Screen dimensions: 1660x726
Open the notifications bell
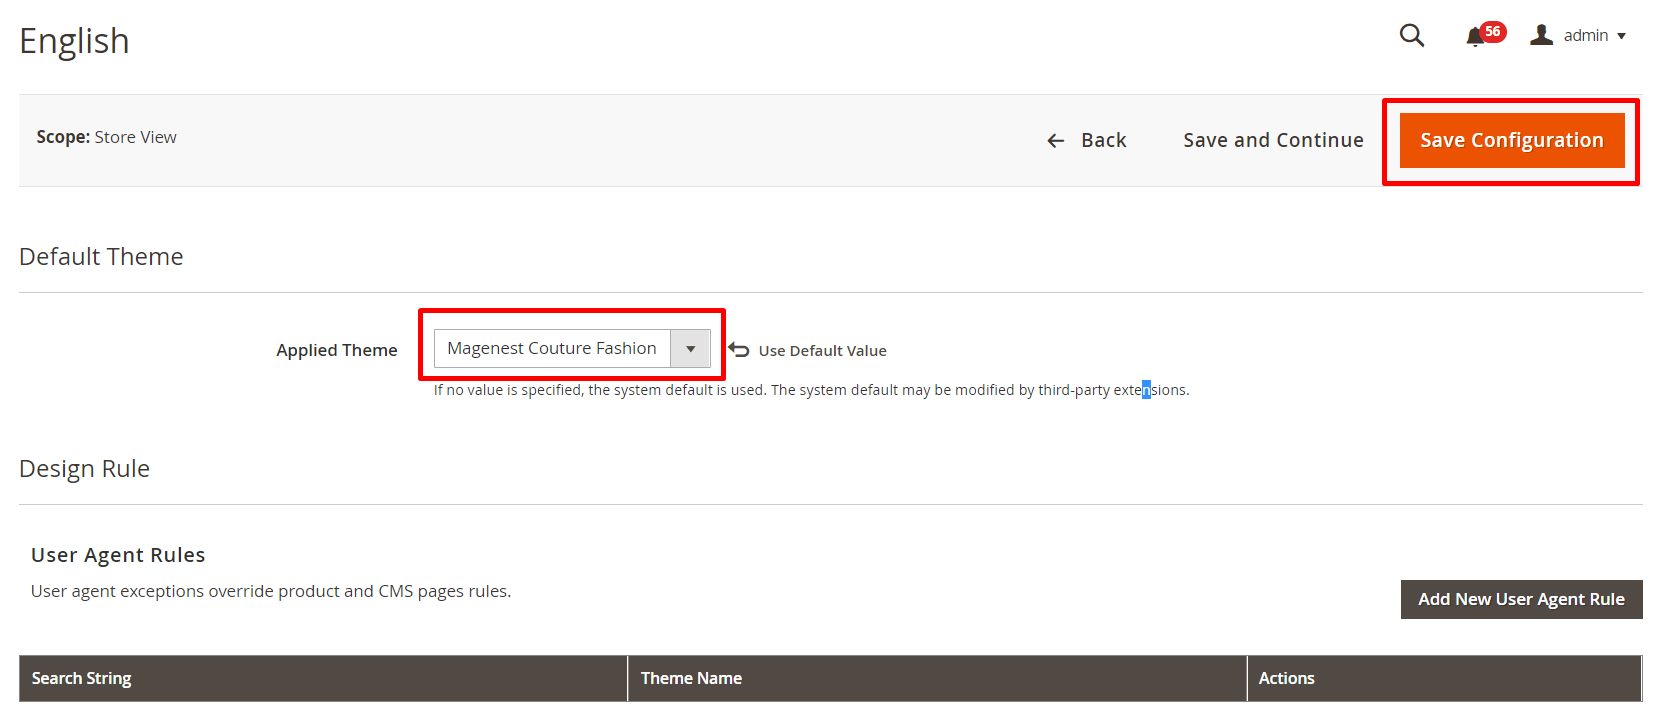click(1474, 38)
